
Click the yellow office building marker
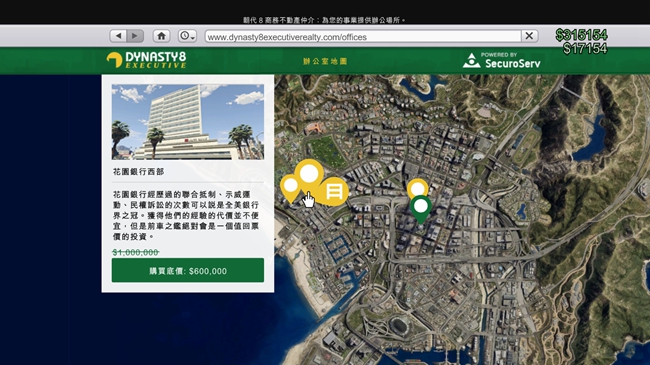[334, 192]
